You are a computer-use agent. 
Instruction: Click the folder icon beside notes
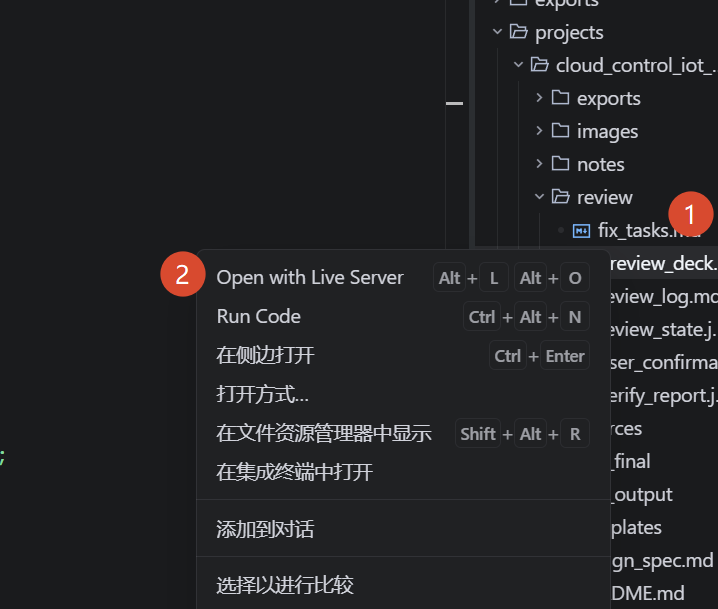pos(560,164)
